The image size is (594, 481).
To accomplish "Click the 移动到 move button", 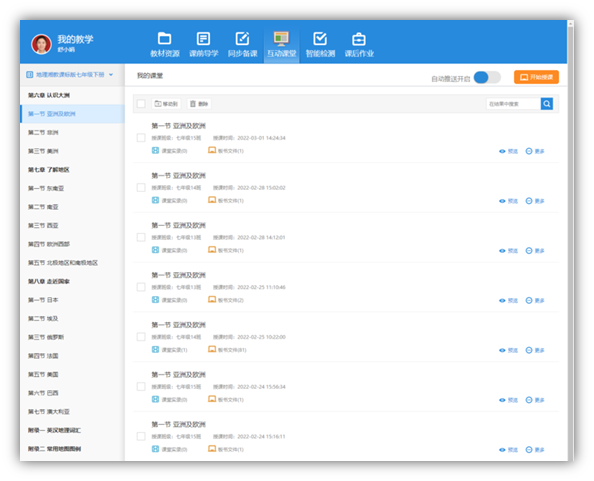I will coord(166,104).
